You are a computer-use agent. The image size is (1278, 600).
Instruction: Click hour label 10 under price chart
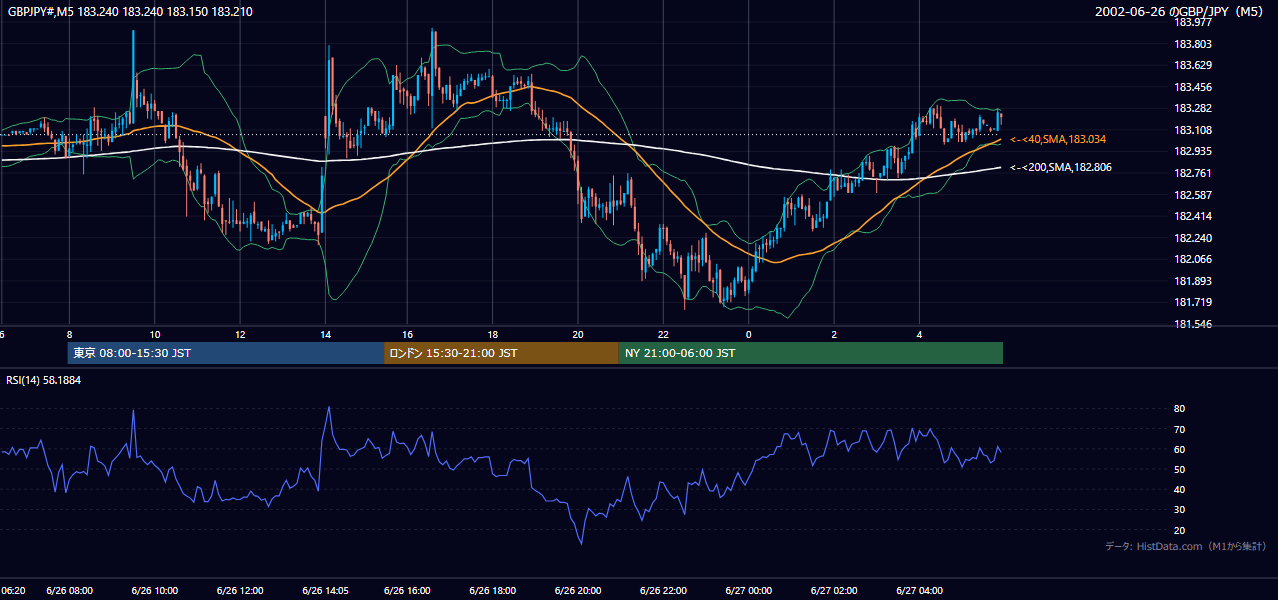click(154, 334)
